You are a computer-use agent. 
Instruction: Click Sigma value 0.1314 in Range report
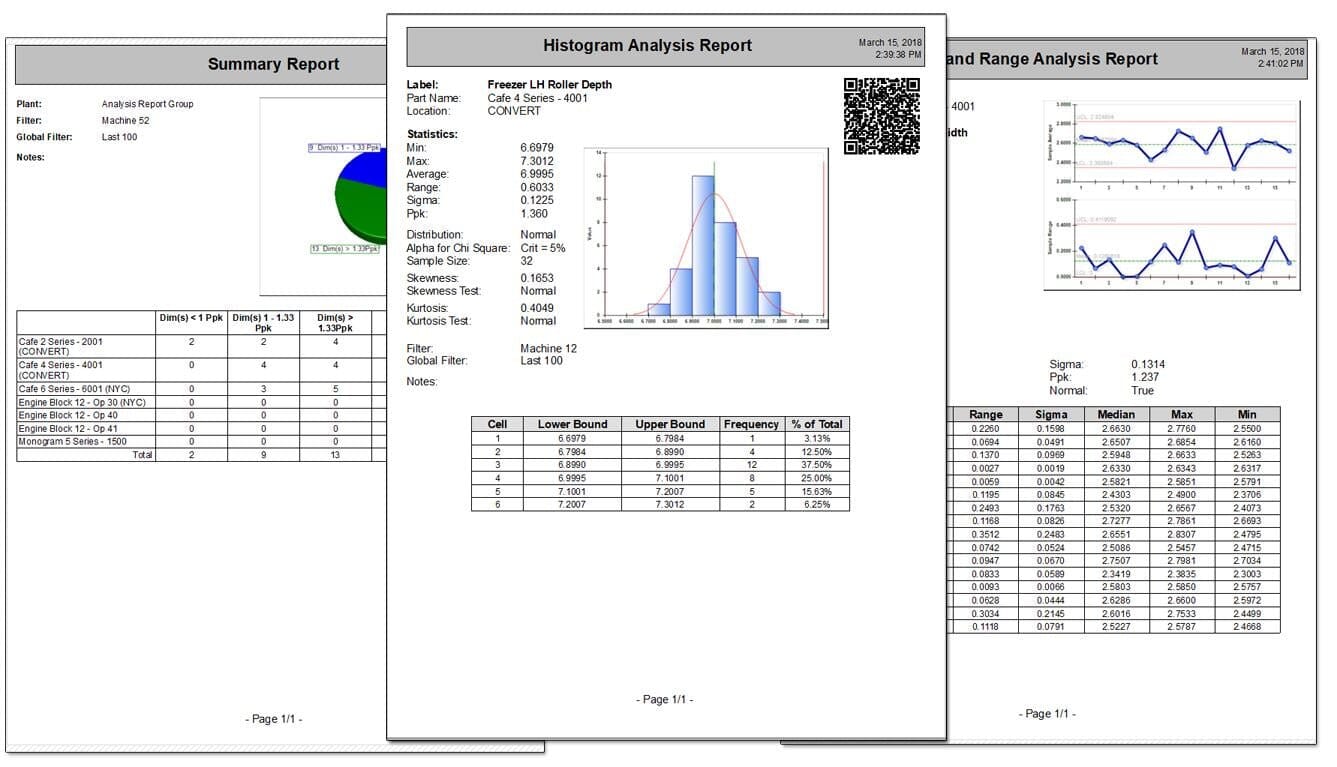[x=1148, y=365]
